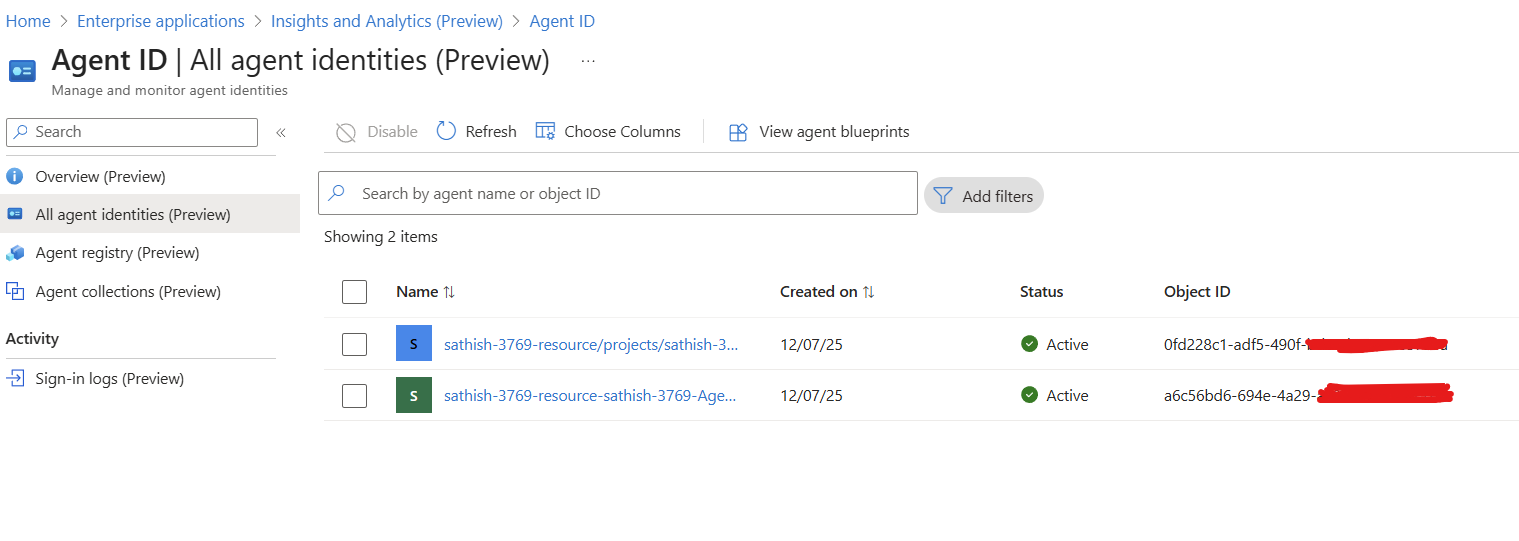Check the box for sathish-3769-resource/projects row

point(354,344)
